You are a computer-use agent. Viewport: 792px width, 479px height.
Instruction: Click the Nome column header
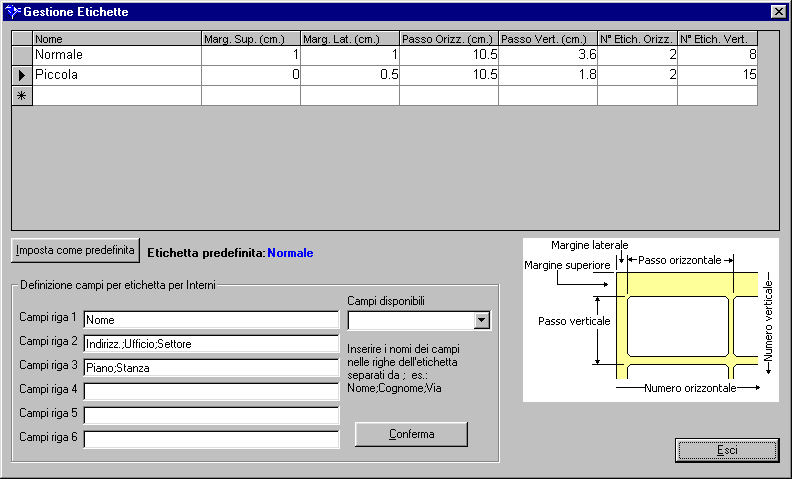click(117, 39)
